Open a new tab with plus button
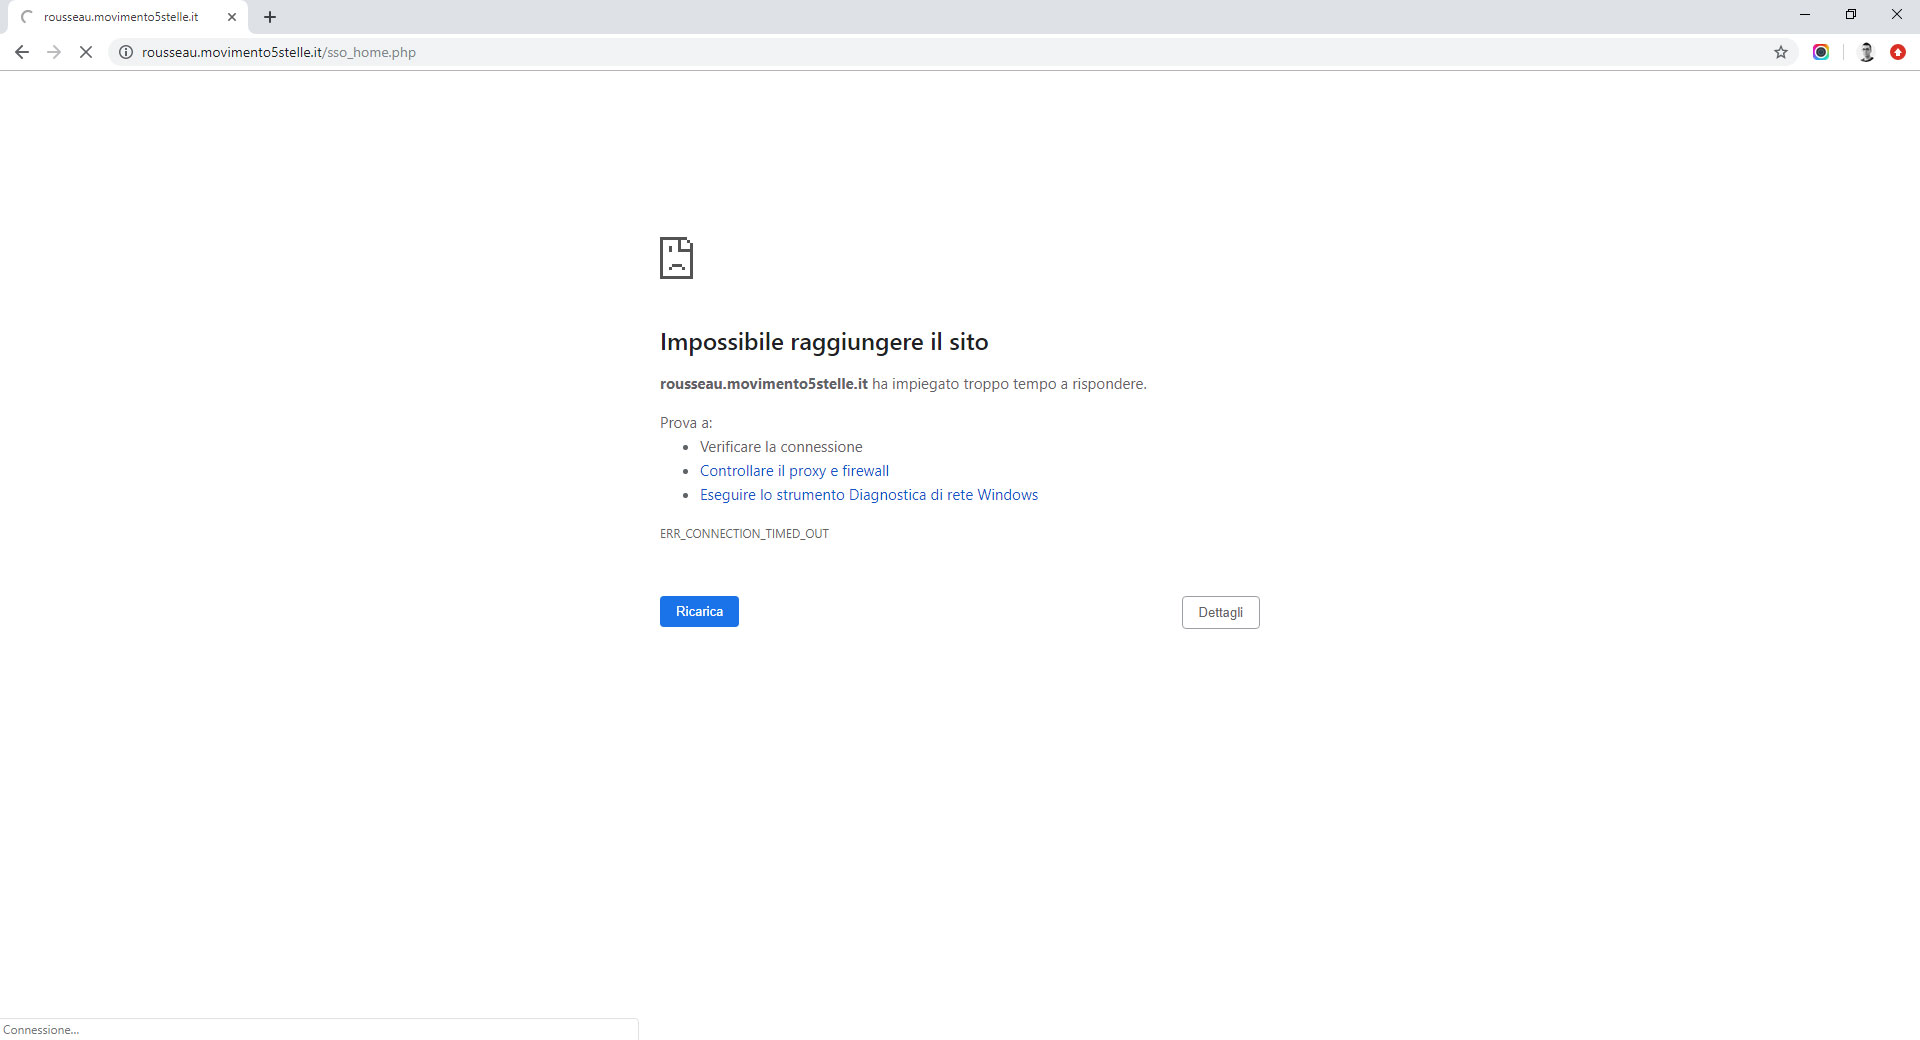 270,17
